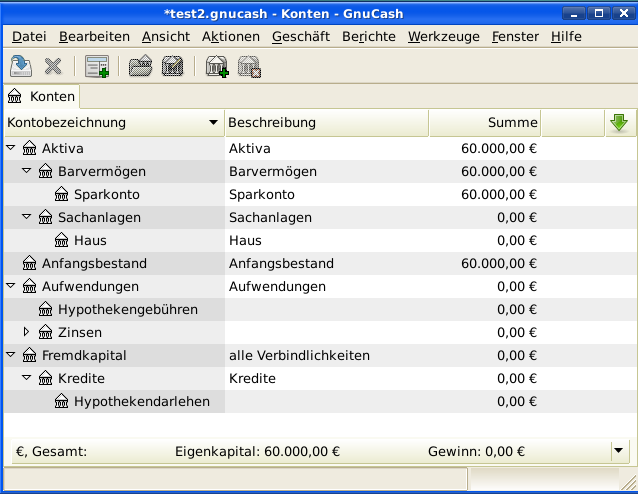Open the Berichte menu

pos(368,36)
